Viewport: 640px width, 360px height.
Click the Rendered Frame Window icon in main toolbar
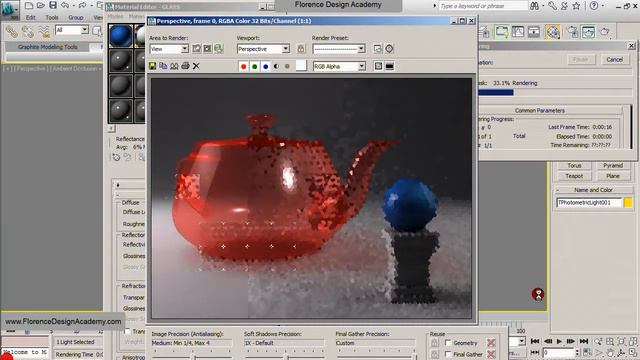pyautogui.click(x=588, y=31)
